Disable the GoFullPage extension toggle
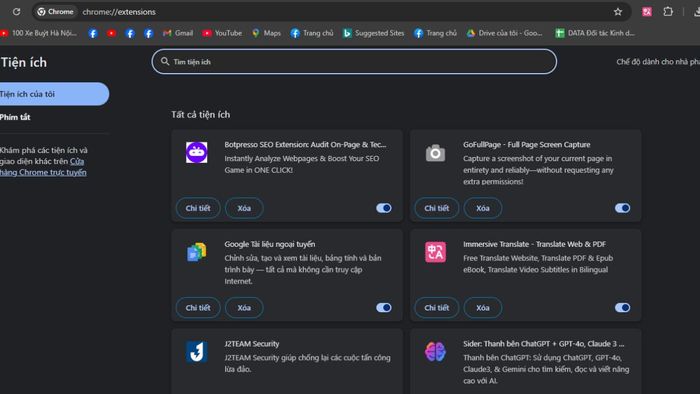The image size is (700, 394). [622, 208]
